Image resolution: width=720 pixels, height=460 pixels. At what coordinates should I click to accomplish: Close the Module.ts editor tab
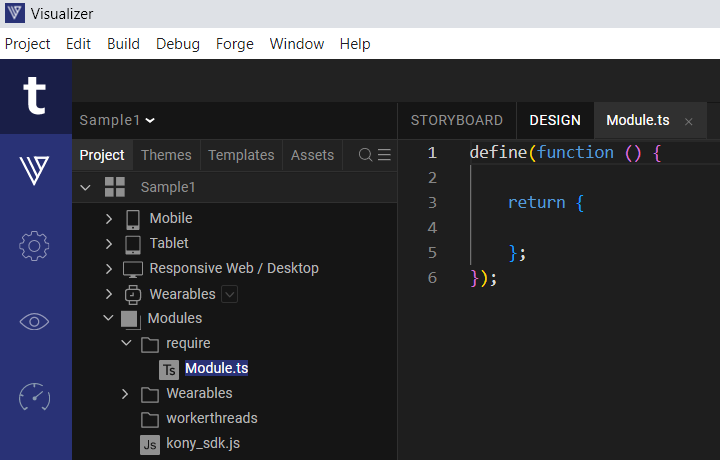[x=688, y=121]
